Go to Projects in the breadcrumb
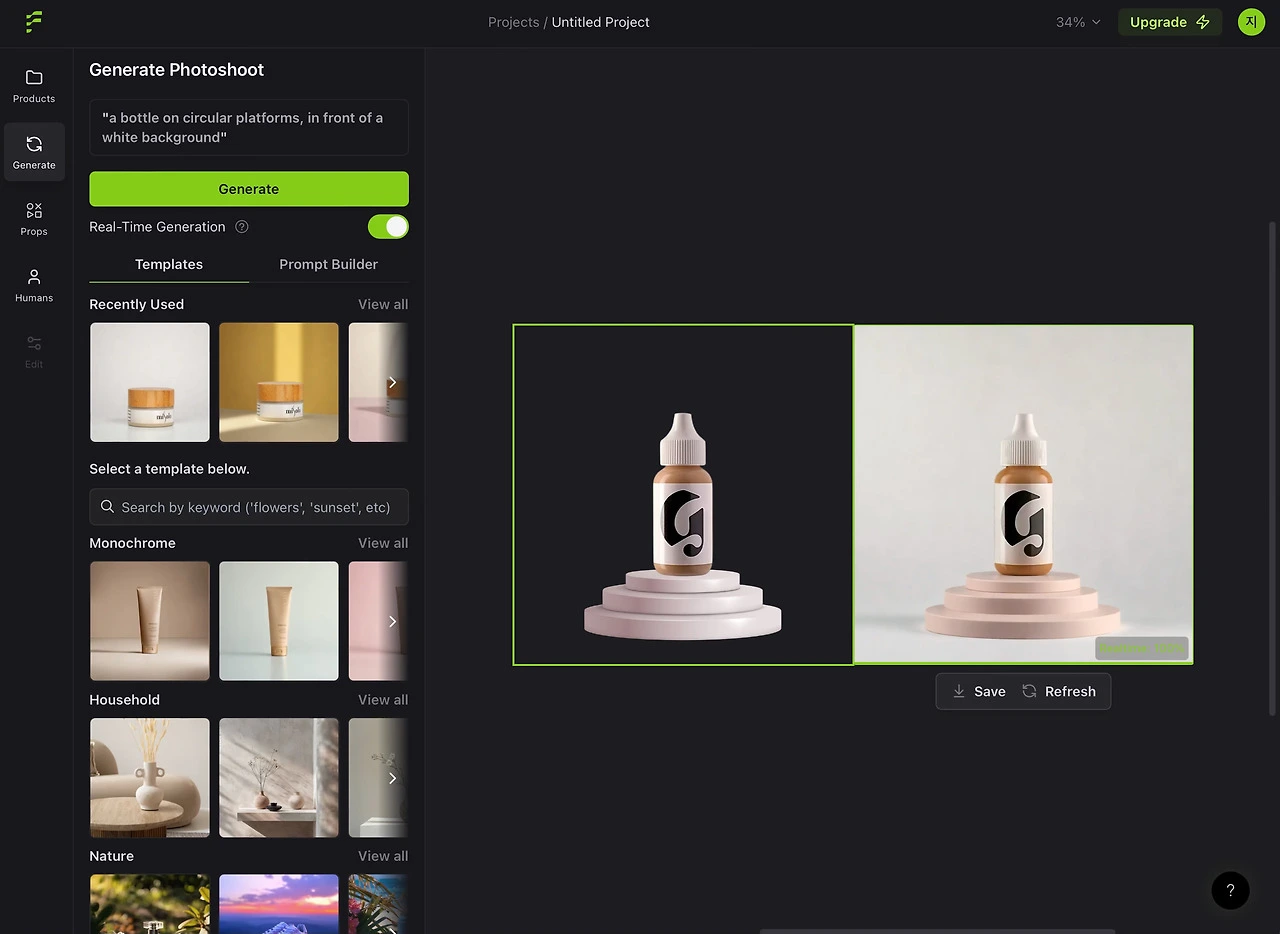Viewport: 1280px width, 934px height. 513,22
